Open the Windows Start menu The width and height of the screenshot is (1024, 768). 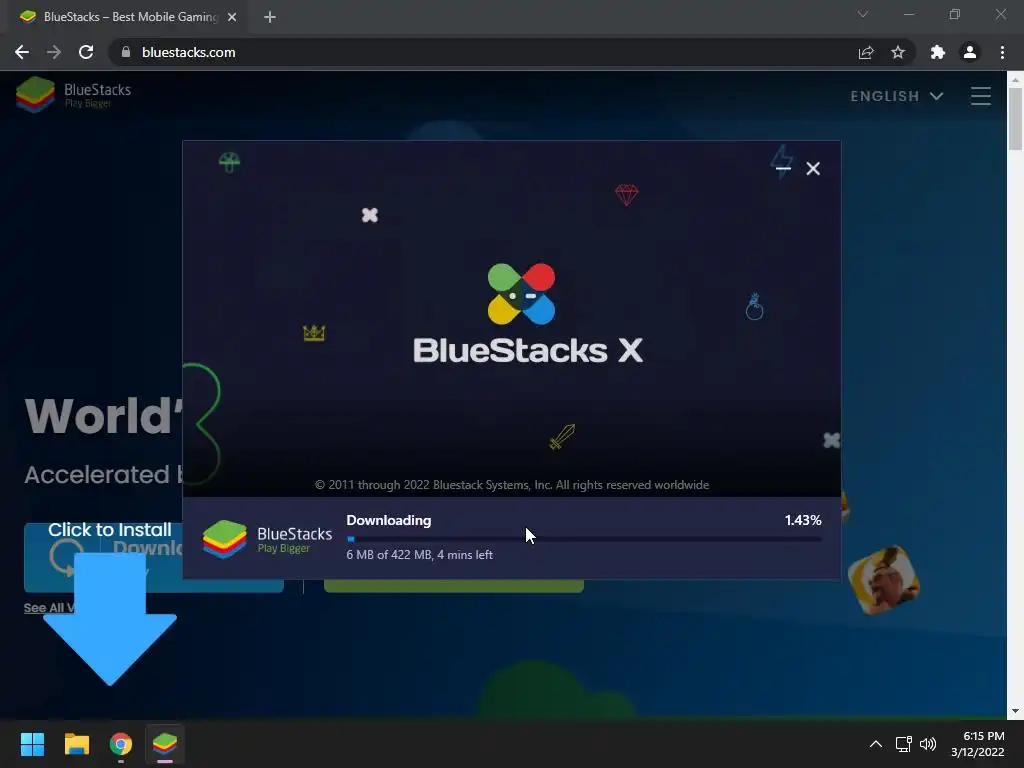32,744
